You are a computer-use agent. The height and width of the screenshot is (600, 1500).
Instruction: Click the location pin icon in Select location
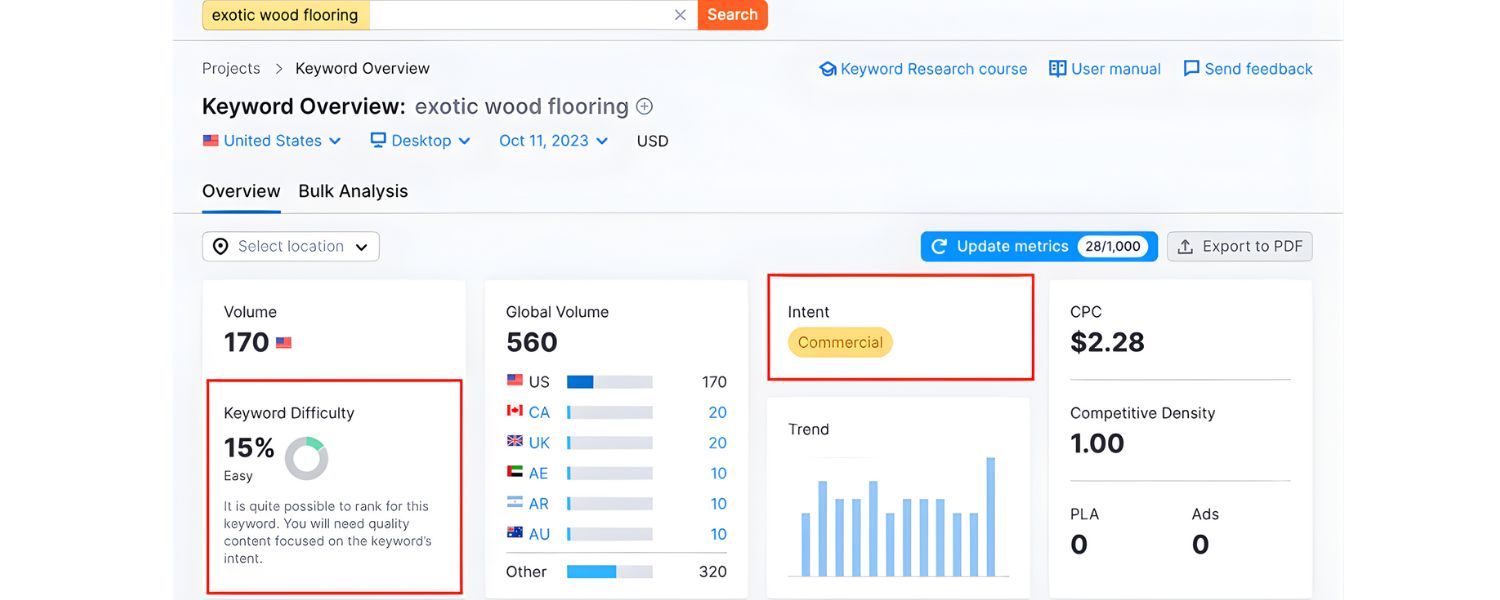(x=220, y=246)
